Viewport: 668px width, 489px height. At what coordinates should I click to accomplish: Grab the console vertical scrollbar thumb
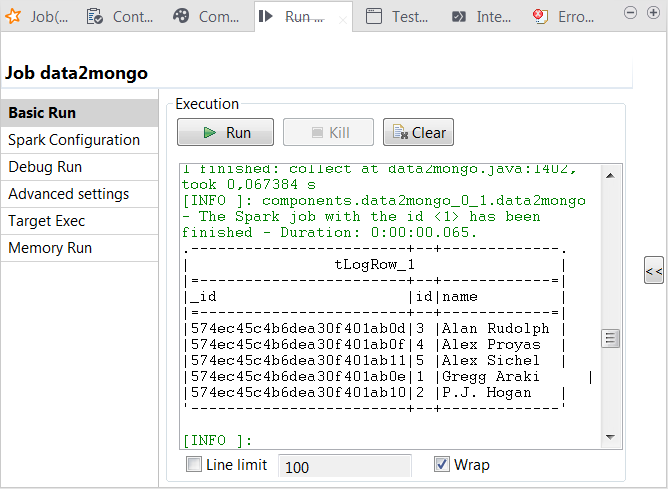[x=610, y=339]
